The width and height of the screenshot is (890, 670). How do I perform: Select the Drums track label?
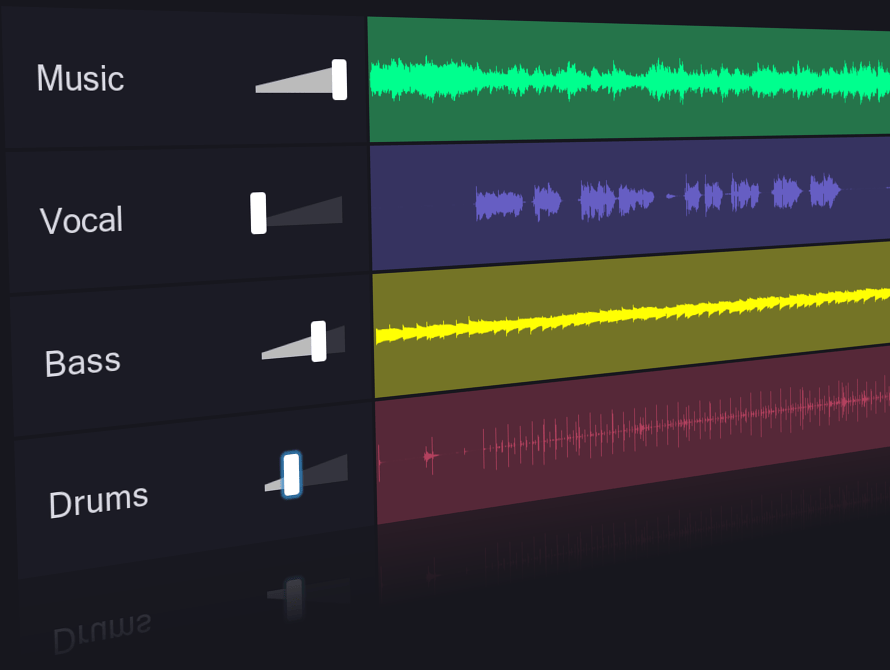click(98, 500)
